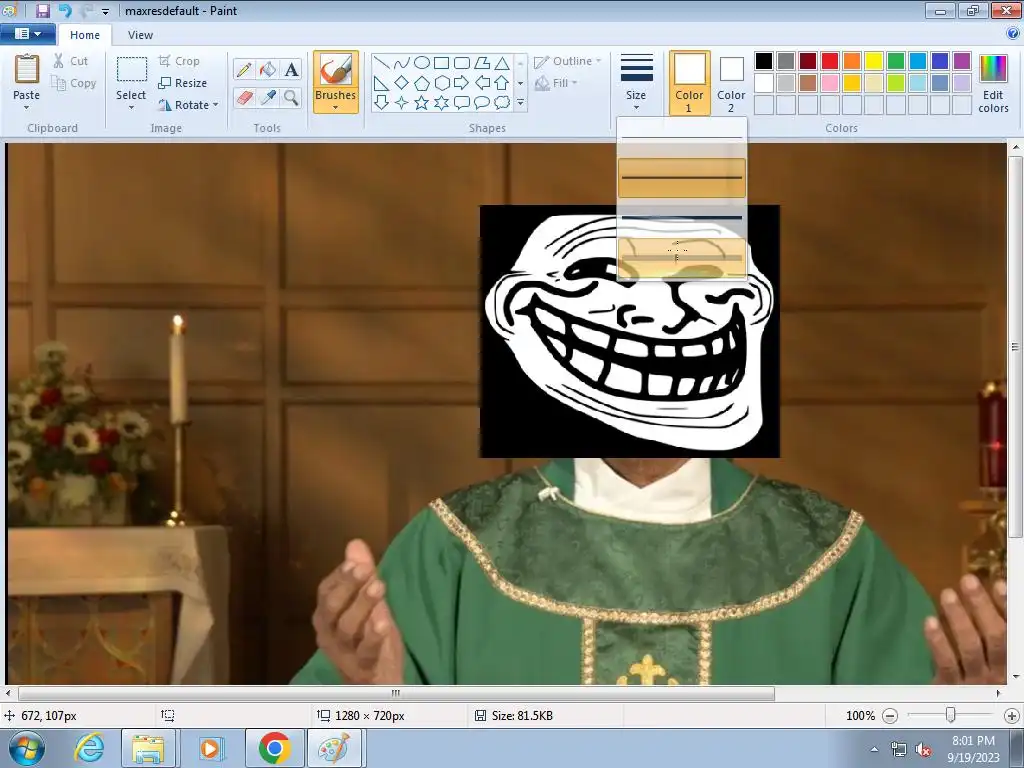1024x768 pixels.
Task: Choose the Diamond shape
Action: click(402, 83)
